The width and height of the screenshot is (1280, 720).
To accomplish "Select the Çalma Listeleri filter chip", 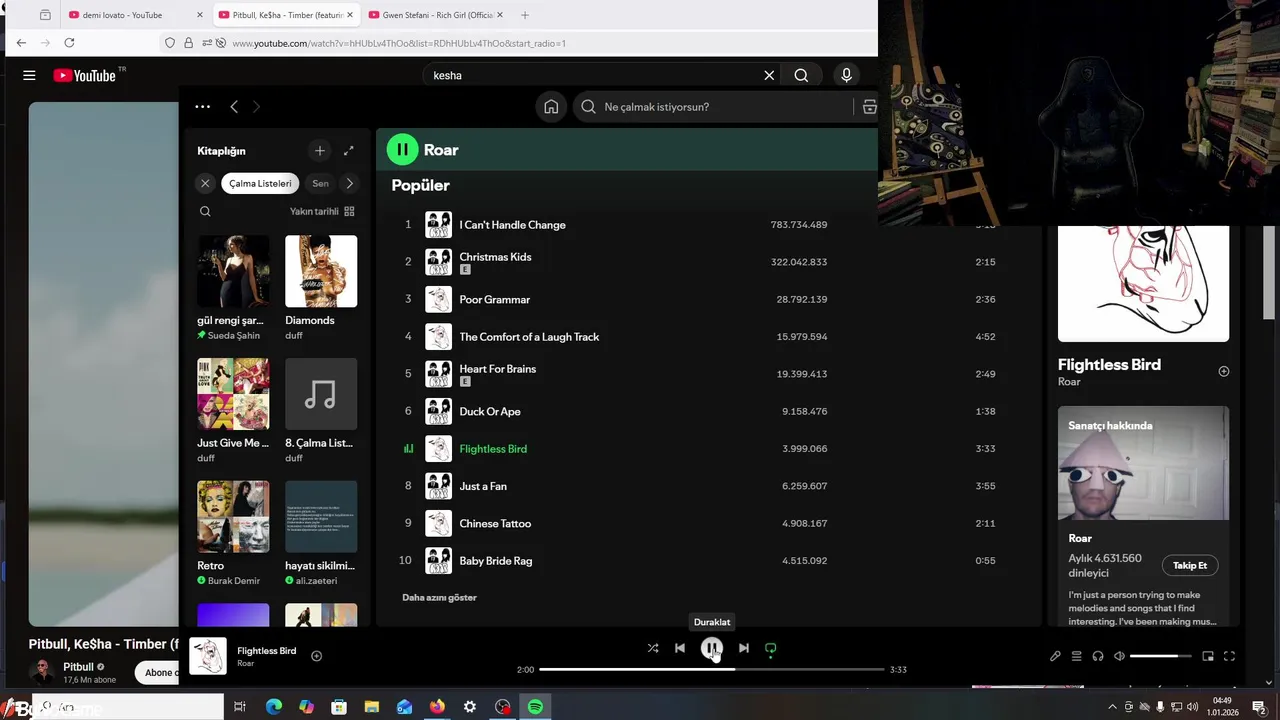I will [260, 183].
